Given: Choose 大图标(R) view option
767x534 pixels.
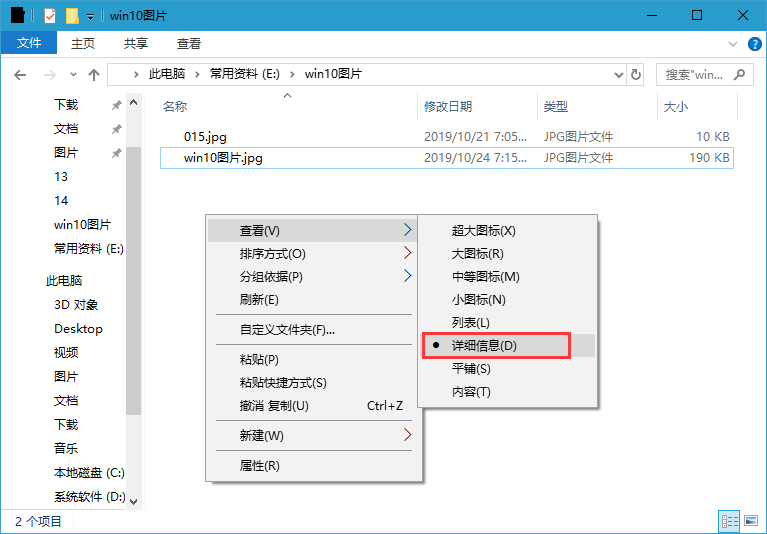Looking at the screenshot, I should coord(477,254).
